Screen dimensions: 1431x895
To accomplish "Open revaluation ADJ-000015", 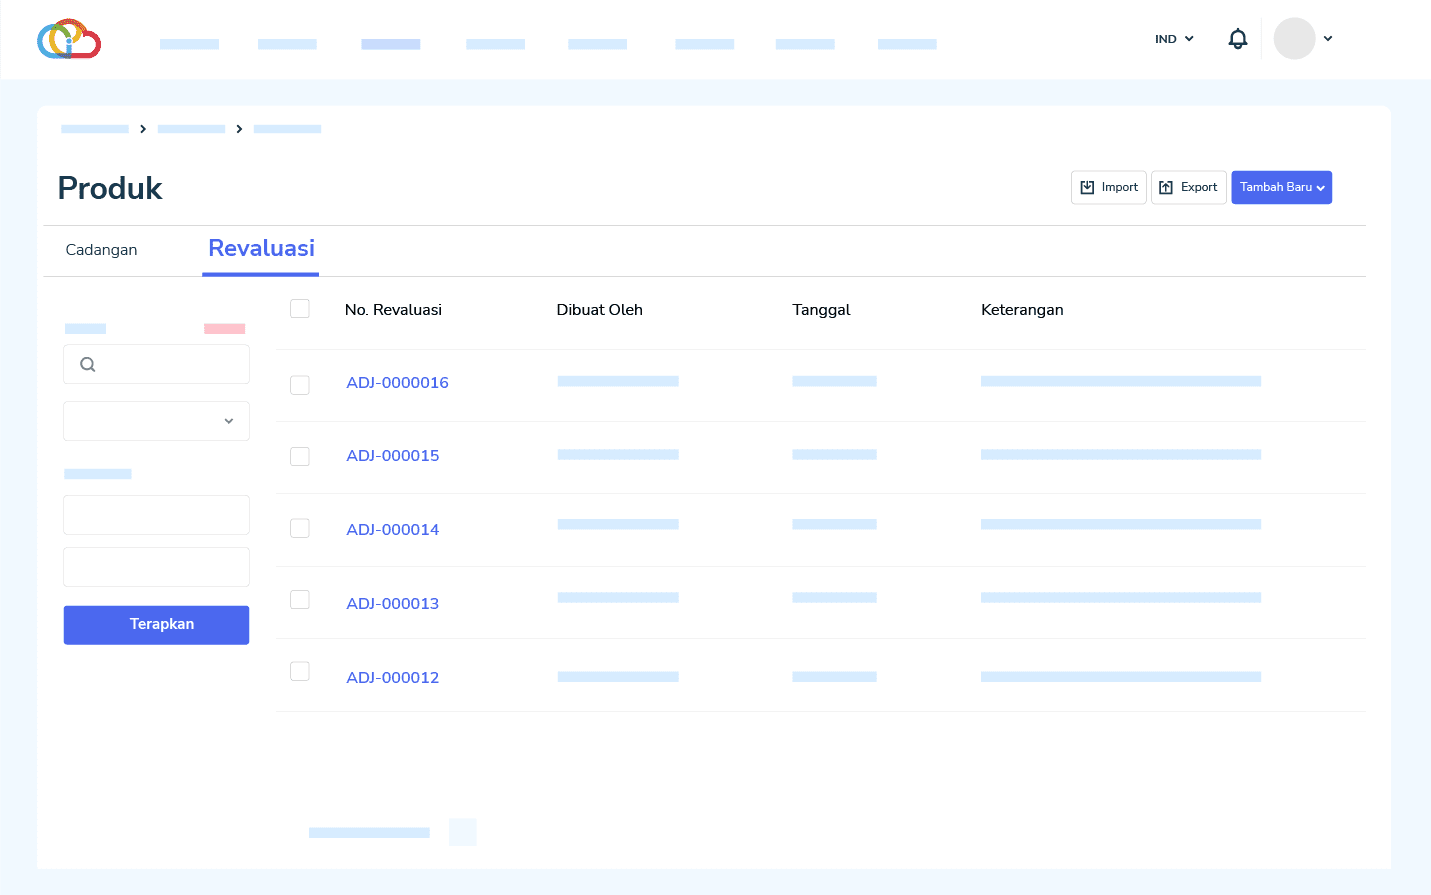I will click(x=393, y=456).
